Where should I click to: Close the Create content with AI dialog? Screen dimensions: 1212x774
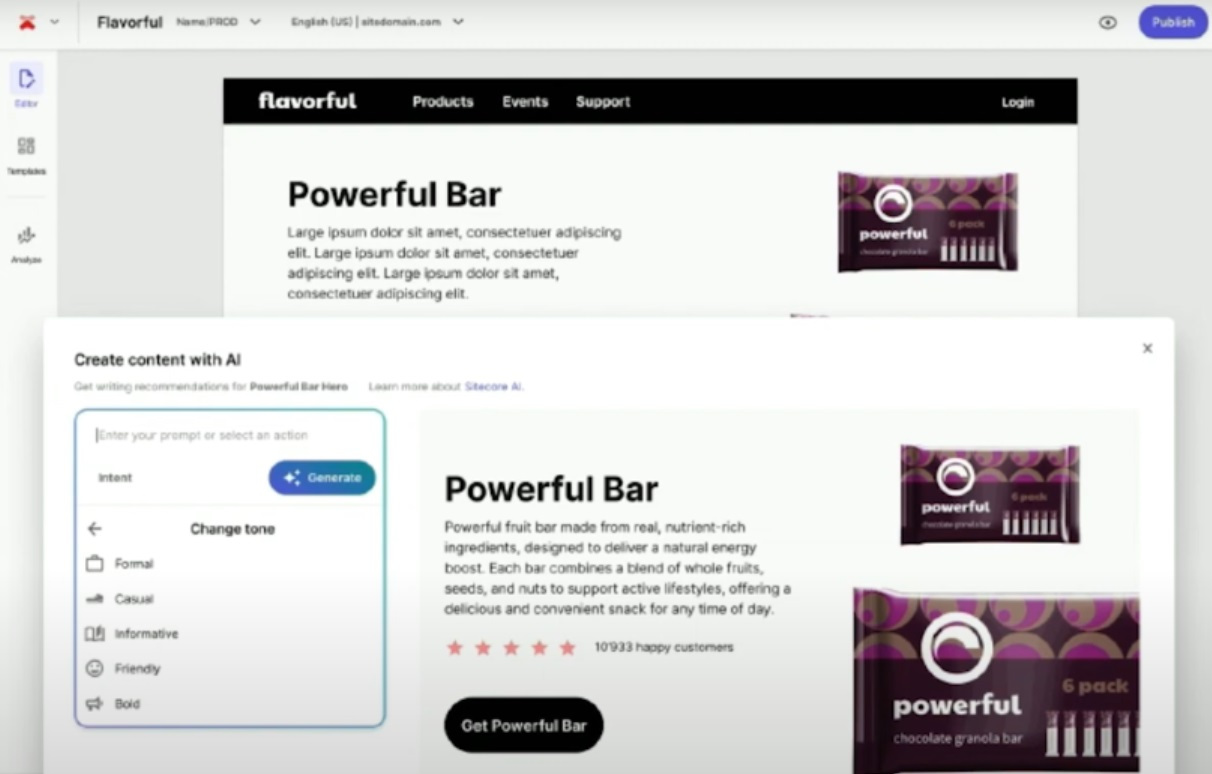pyautogui.click(x=1147, y=348)
